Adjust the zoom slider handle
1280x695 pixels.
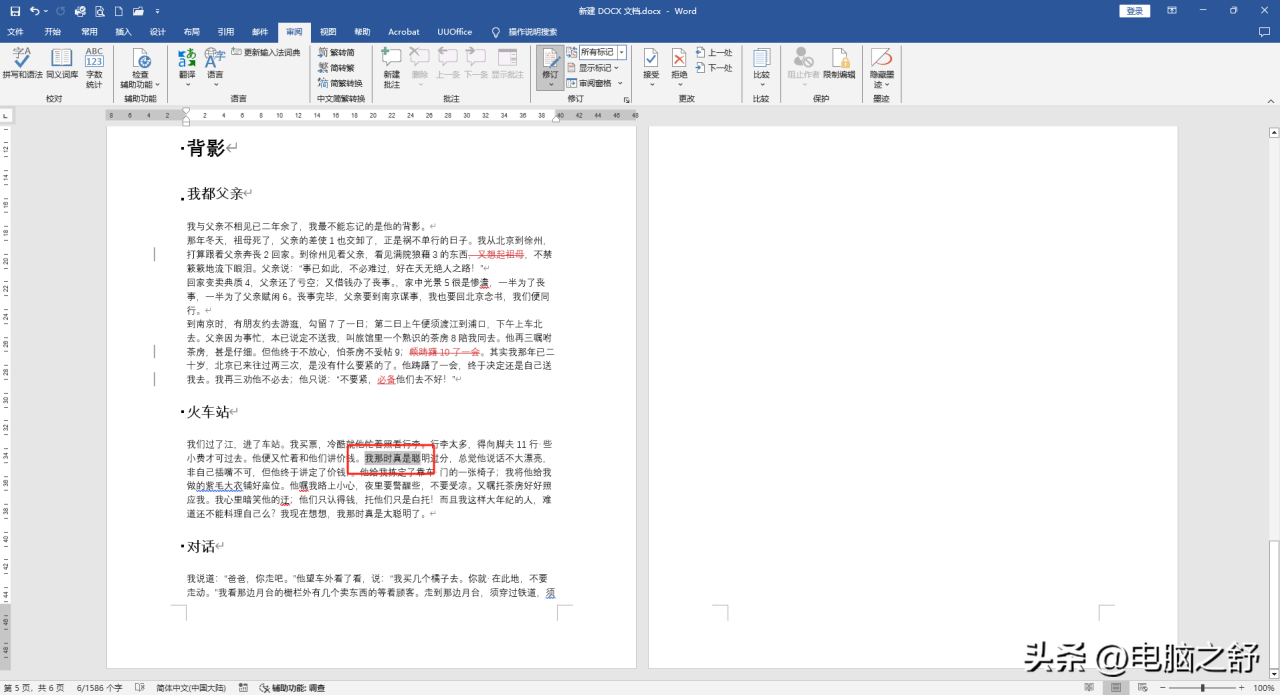[1203, 688]
